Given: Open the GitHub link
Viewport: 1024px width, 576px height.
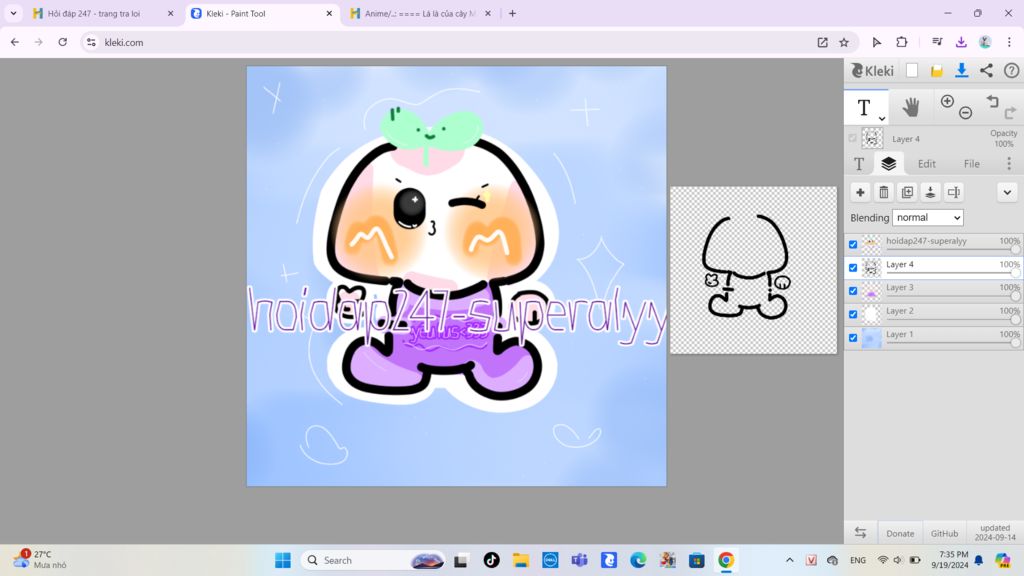Looking at the screenshot, I should tap(944, 533).
